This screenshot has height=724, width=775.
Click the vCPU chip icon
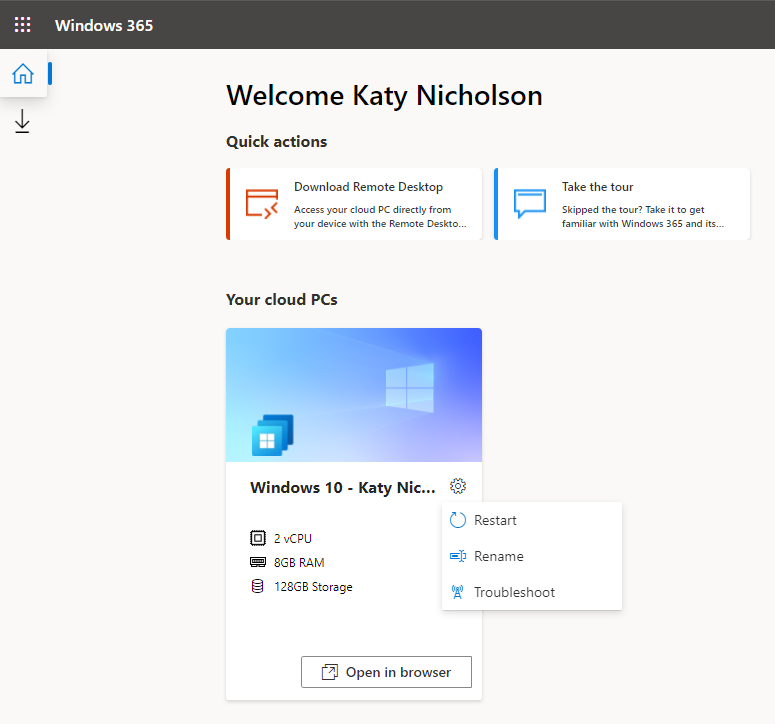click(x=258, y=538)
